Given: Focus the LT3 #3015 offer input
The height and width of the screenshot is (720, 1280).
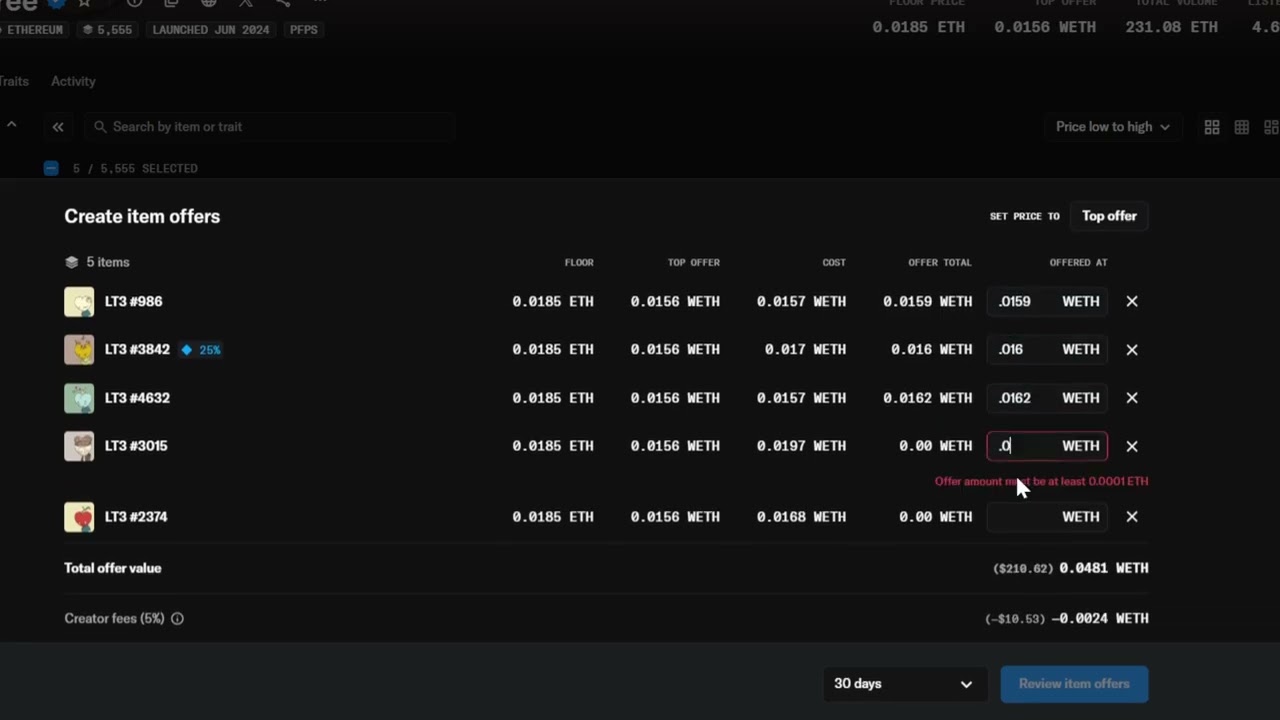Looking at the screenshot, I should 1047,446.
